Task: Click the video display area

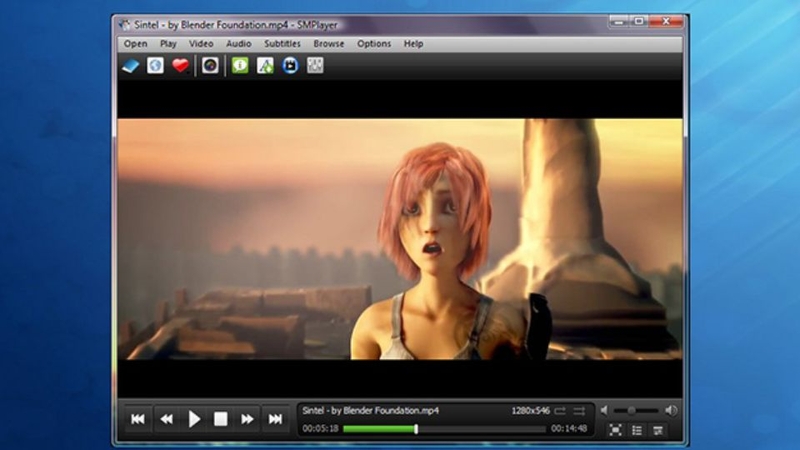Action: click(400, 239)
